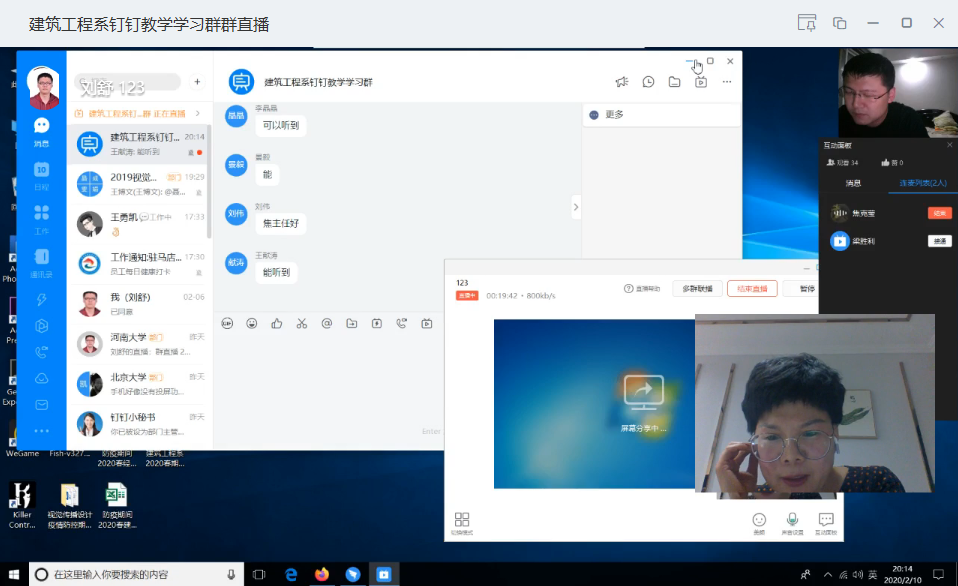Open the 2019视觉 group conversation
958x586 pixels.
(139, 184)
